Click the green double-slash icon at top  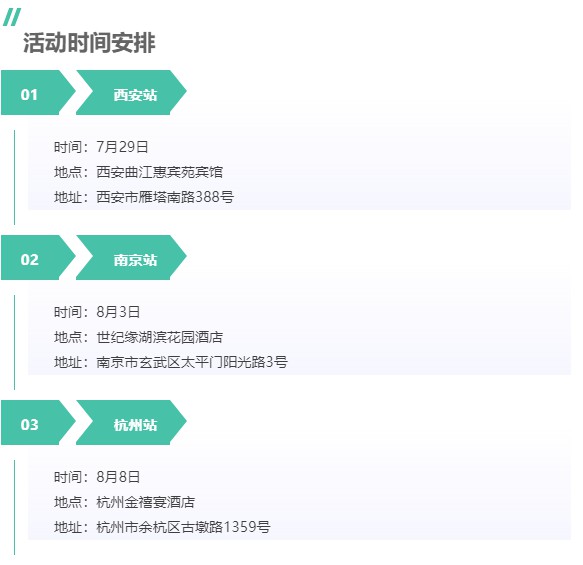(x=12, y=17)
